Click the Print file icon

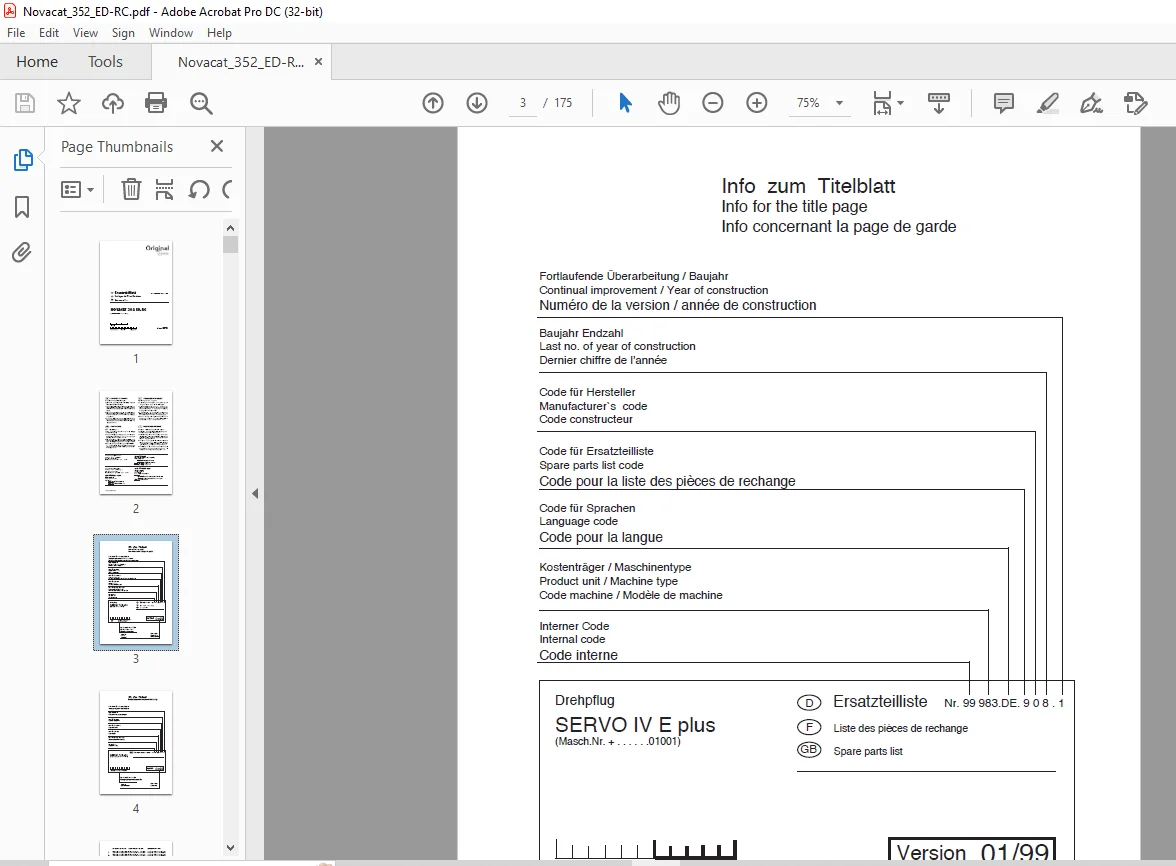point(156,103)
